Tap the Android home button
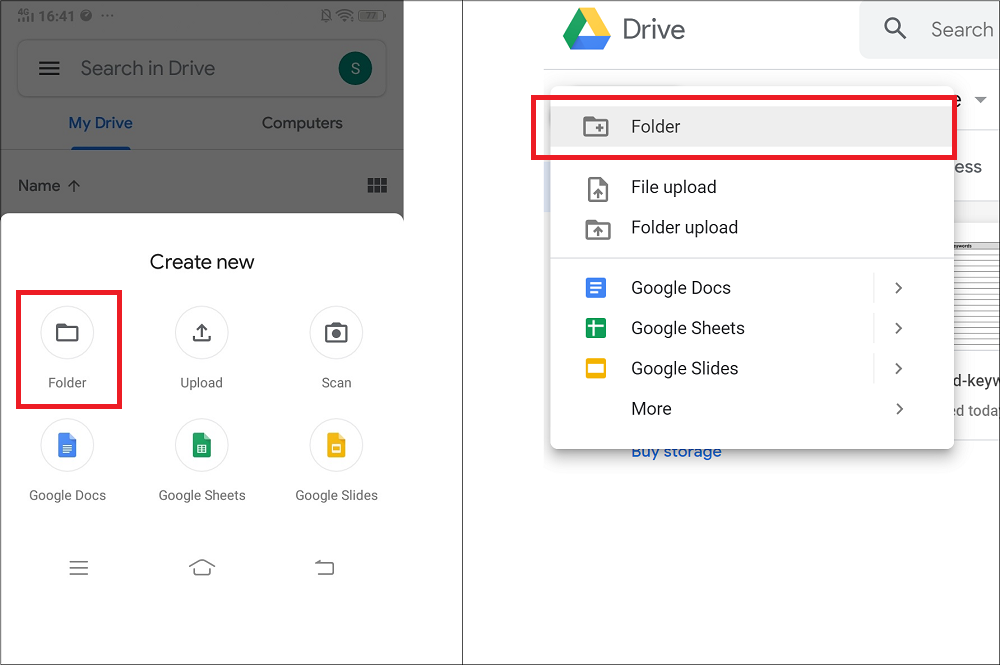The width and height of the screenshot is (1000, 665). 202,567
